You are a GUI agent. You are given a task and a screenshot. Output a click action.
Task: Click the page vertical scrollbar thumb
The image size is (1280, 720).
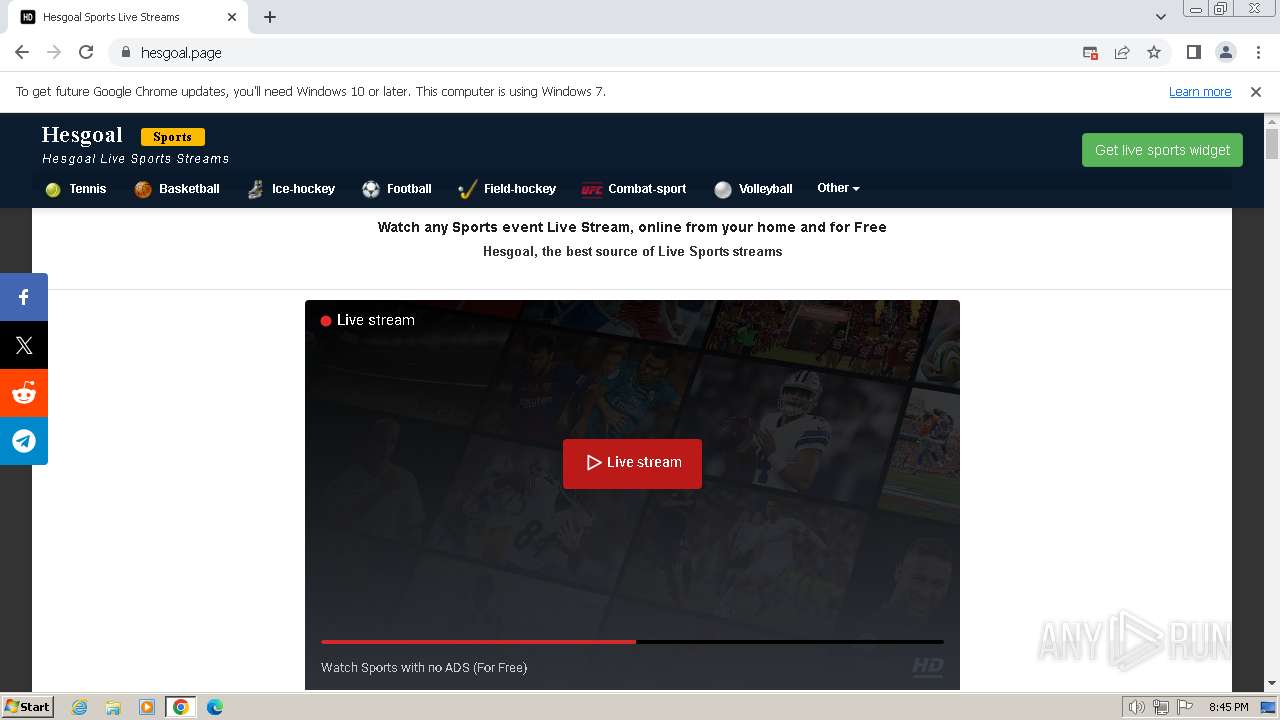point(1272,144)
